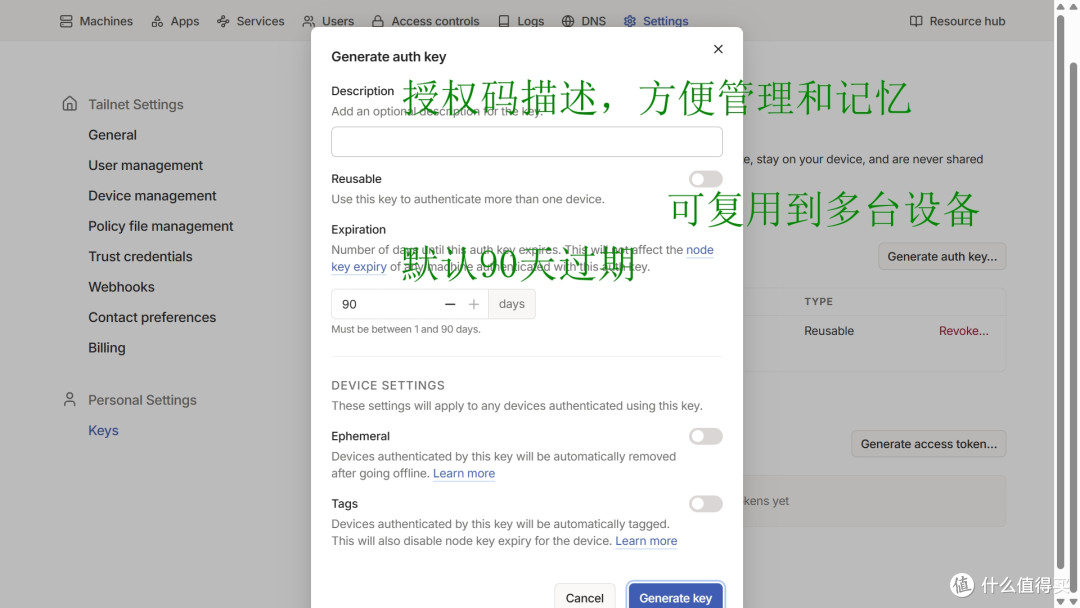Toggle the Reusable switch

(x=705, y=179)
